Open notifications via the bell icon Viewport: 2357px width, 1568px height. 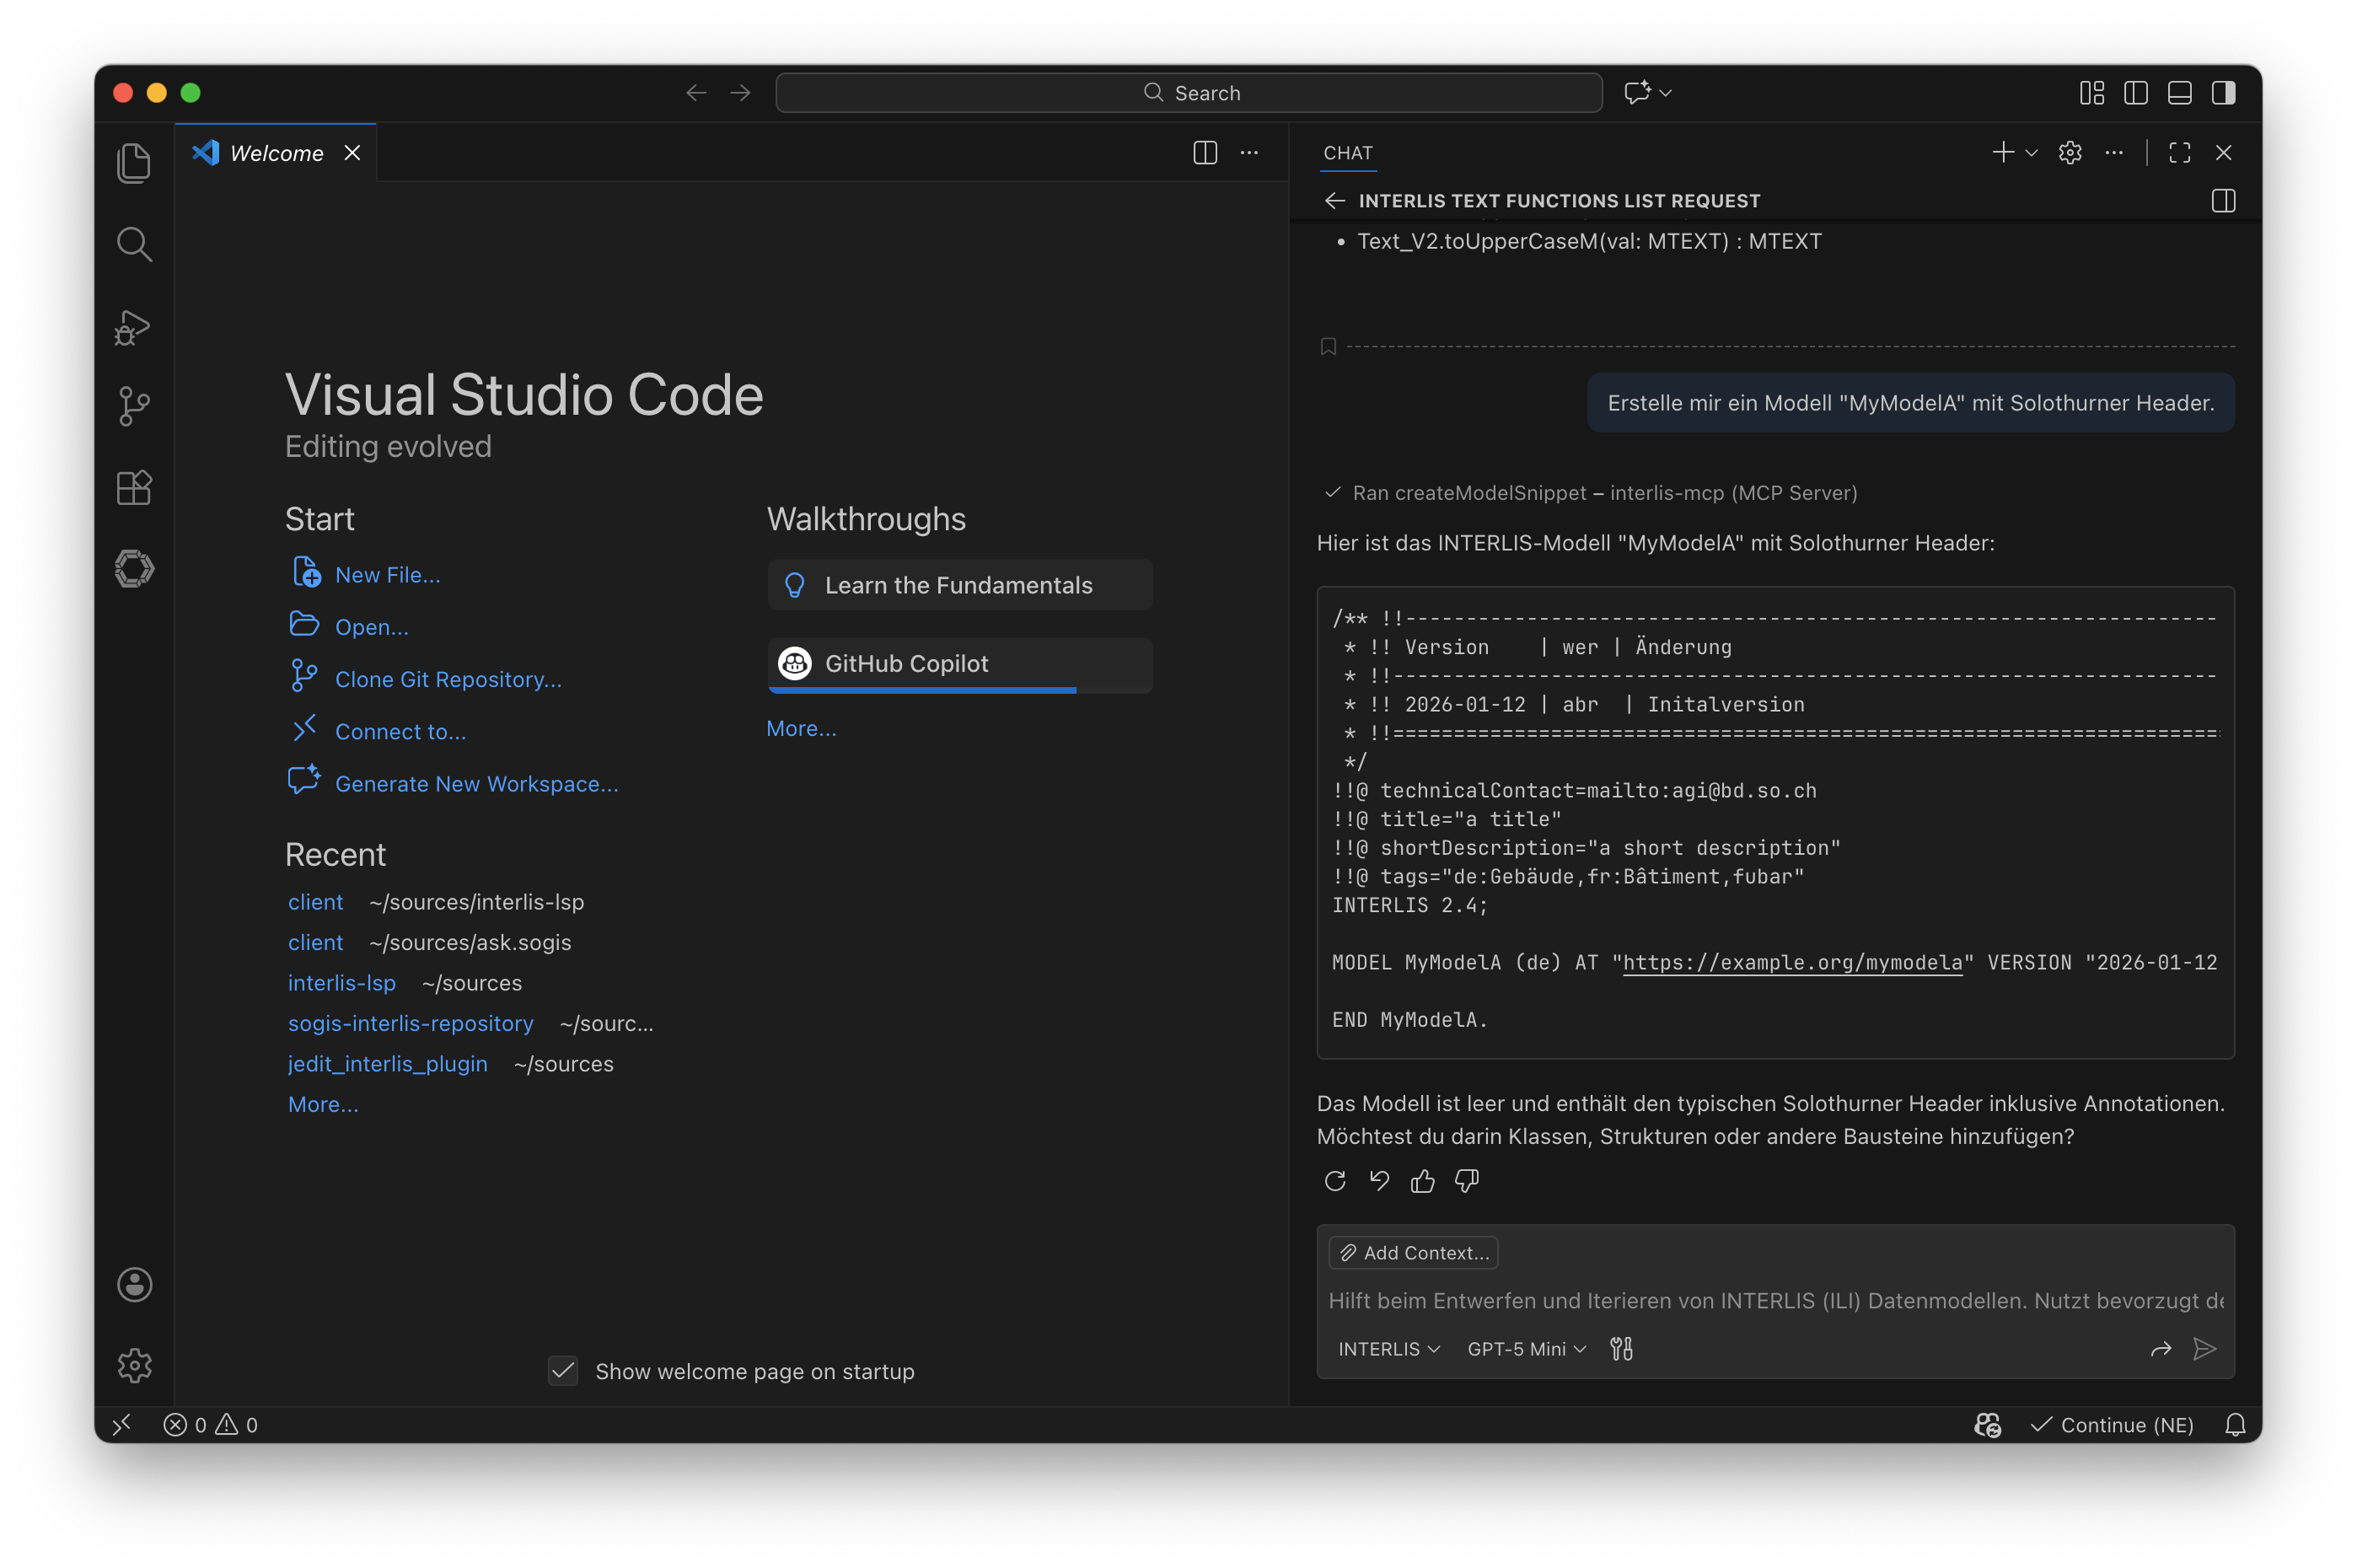(x=2235, y=1425)
